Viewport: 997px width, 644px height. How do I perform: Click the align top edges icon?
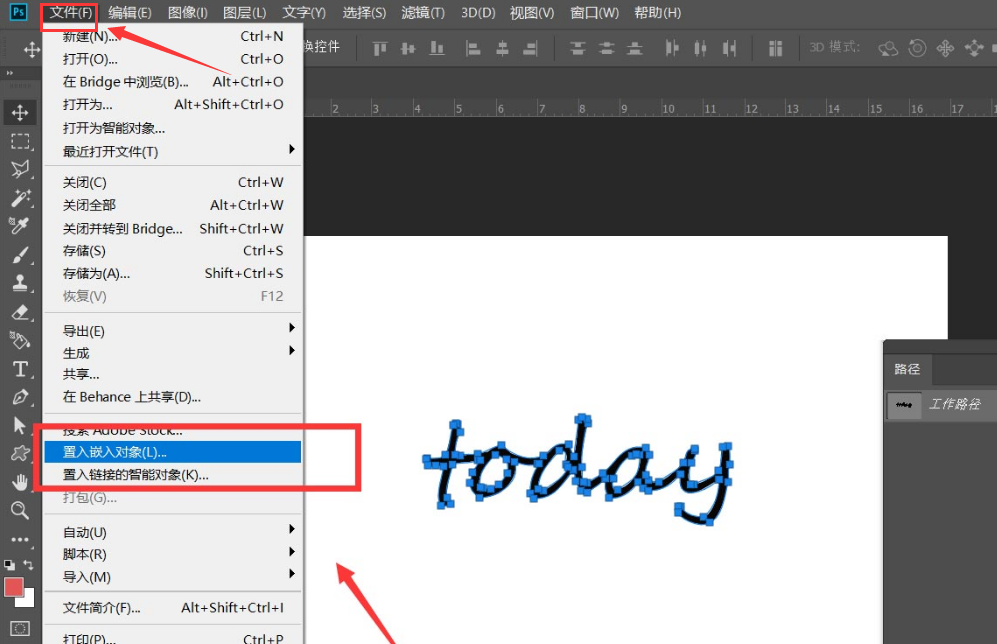[380, 48]
